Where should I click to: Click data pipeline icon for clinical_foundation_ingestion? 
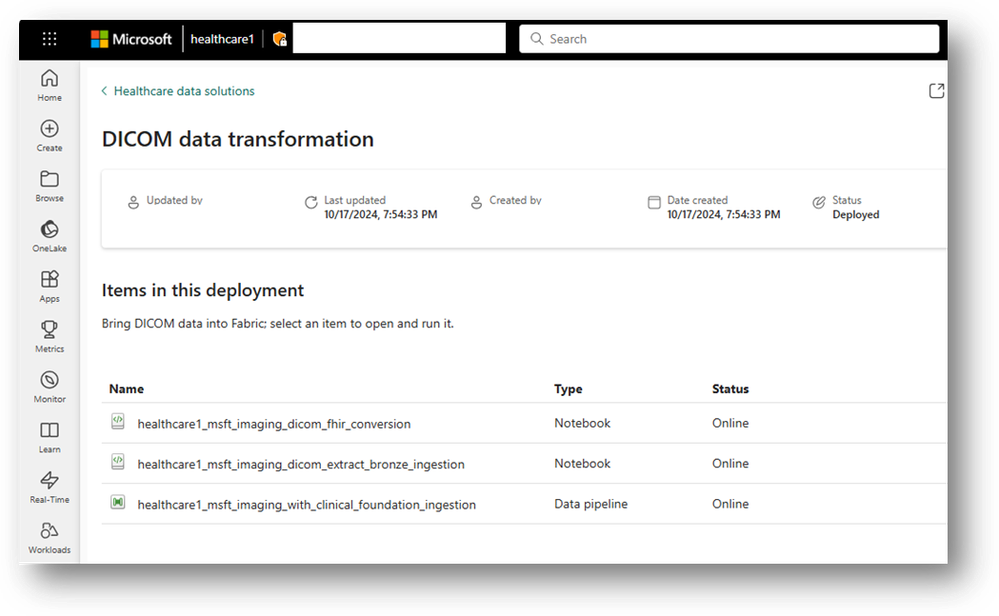coord(118,502)
